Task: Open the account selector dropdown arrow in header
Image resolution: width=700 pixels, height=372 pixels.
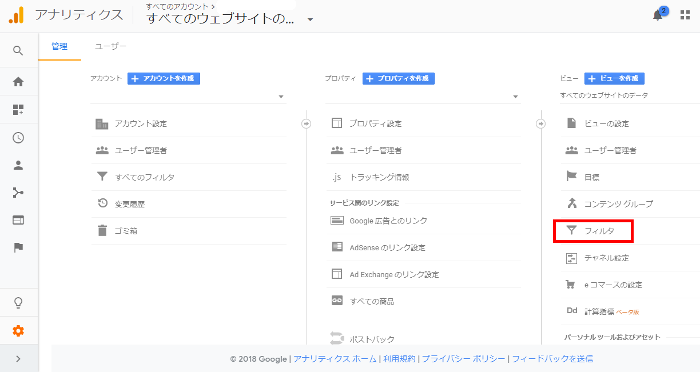Action: tap(310, 20)
